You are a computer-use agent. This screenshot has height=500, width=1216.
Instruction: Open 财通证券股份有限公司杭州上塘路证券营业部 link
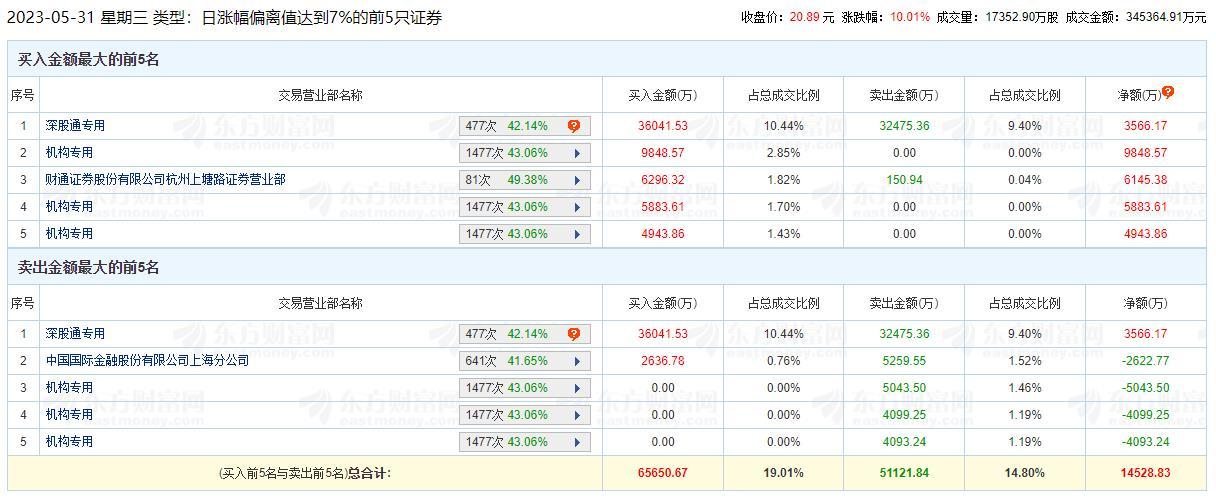[165, 180]
